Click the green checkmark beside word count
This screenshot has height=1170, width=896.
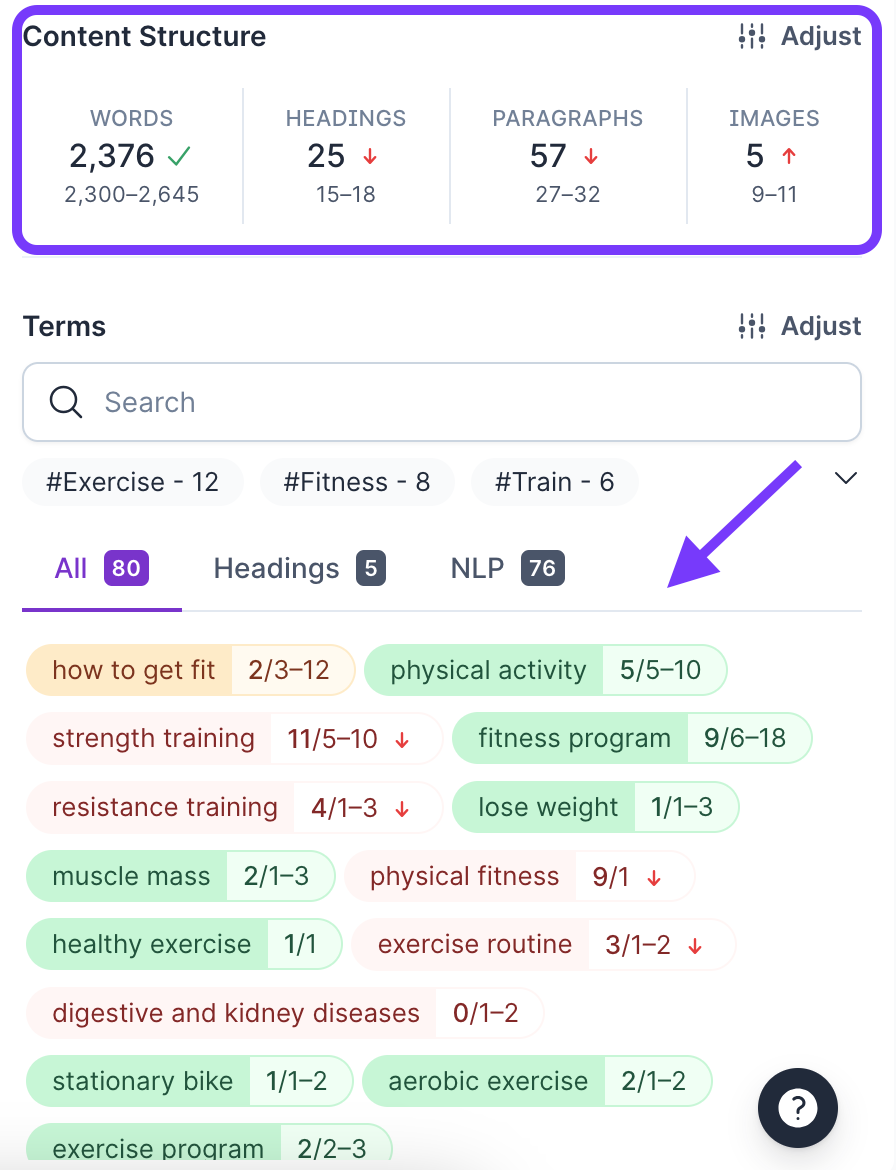pyautogui.click(x=180, y=156)
